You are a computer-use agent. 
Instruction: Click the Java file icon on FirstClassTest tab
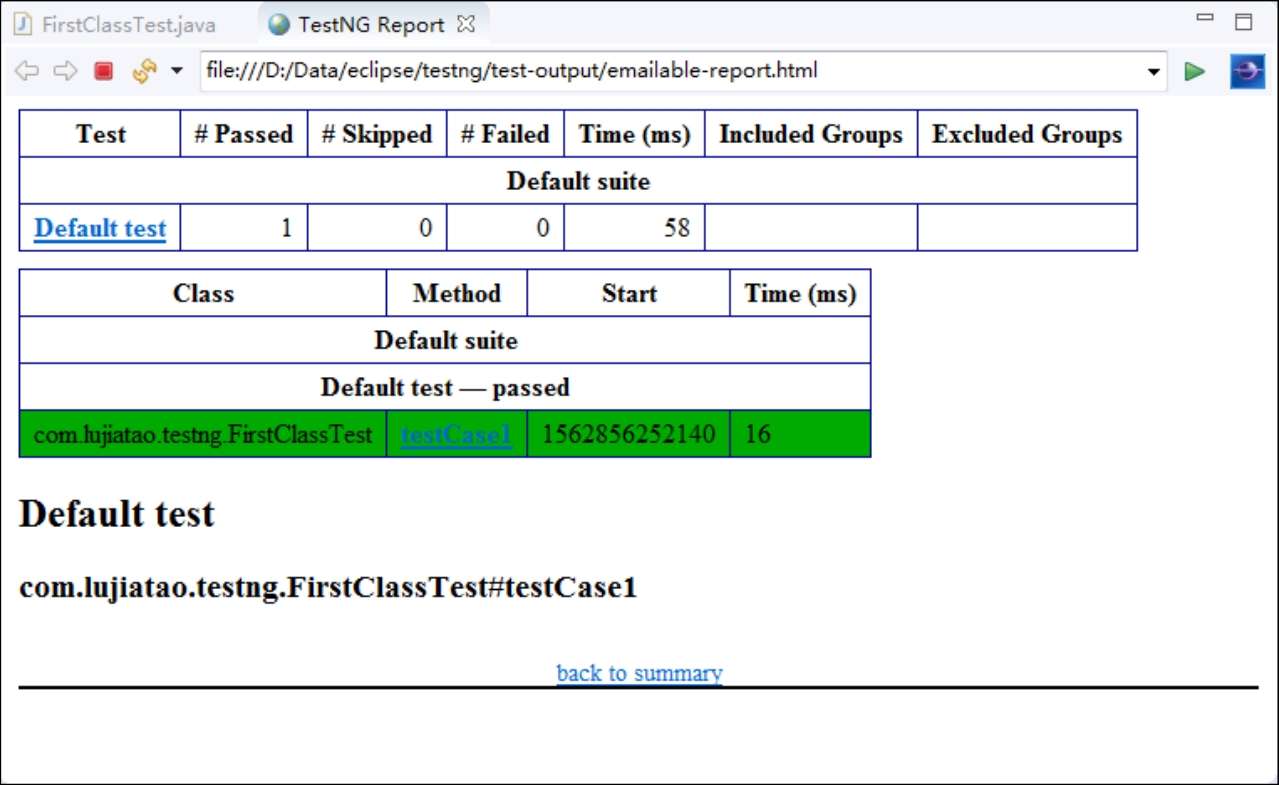(x=22, y=25)
